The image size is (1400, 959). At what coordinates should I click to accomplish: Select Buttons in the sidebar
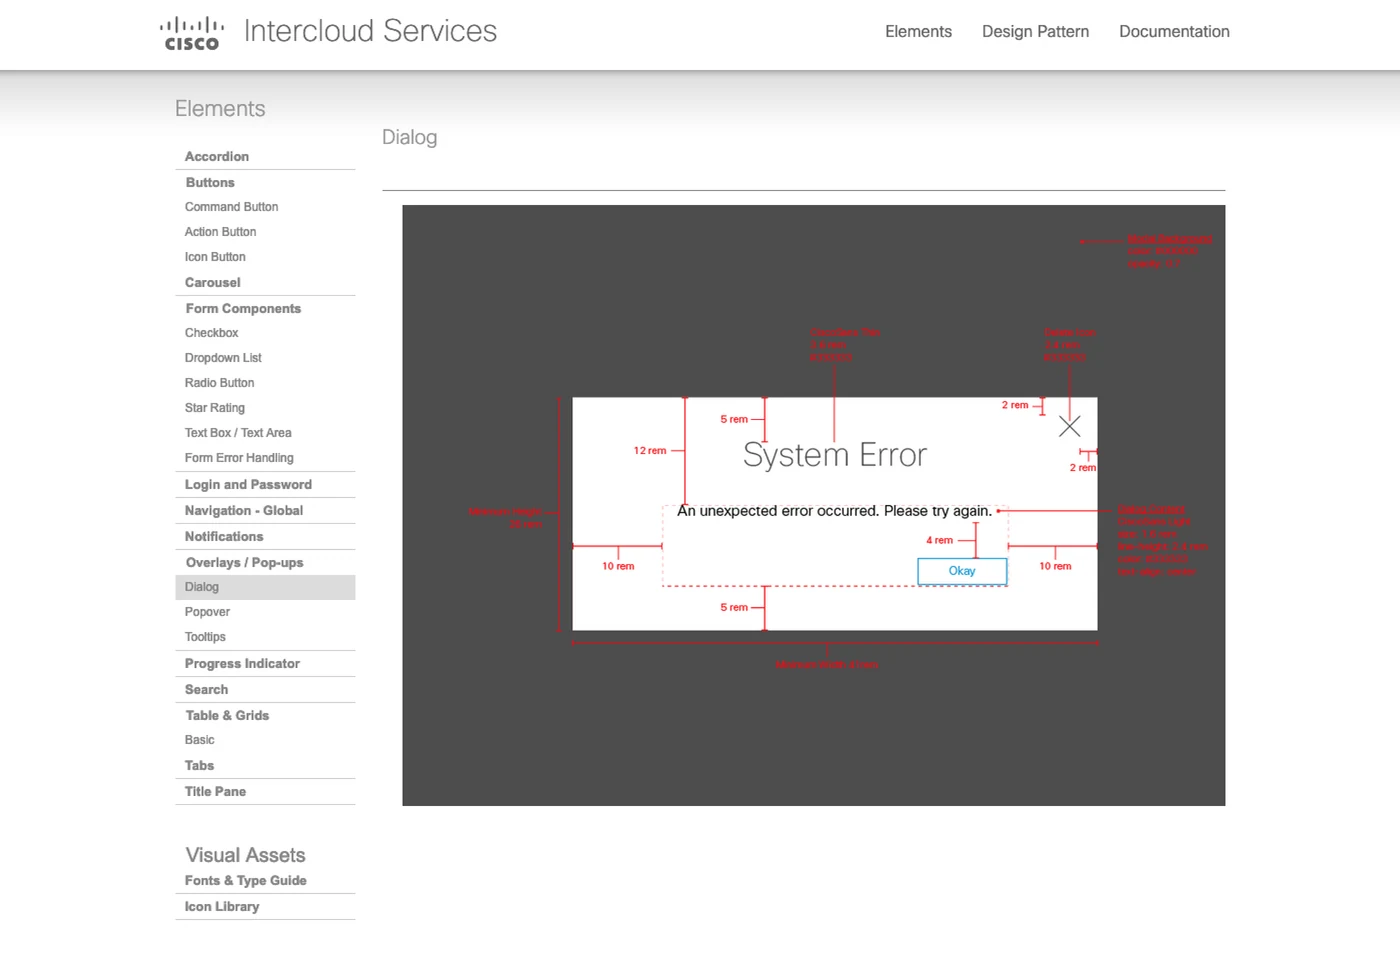[x=210, y=183]
